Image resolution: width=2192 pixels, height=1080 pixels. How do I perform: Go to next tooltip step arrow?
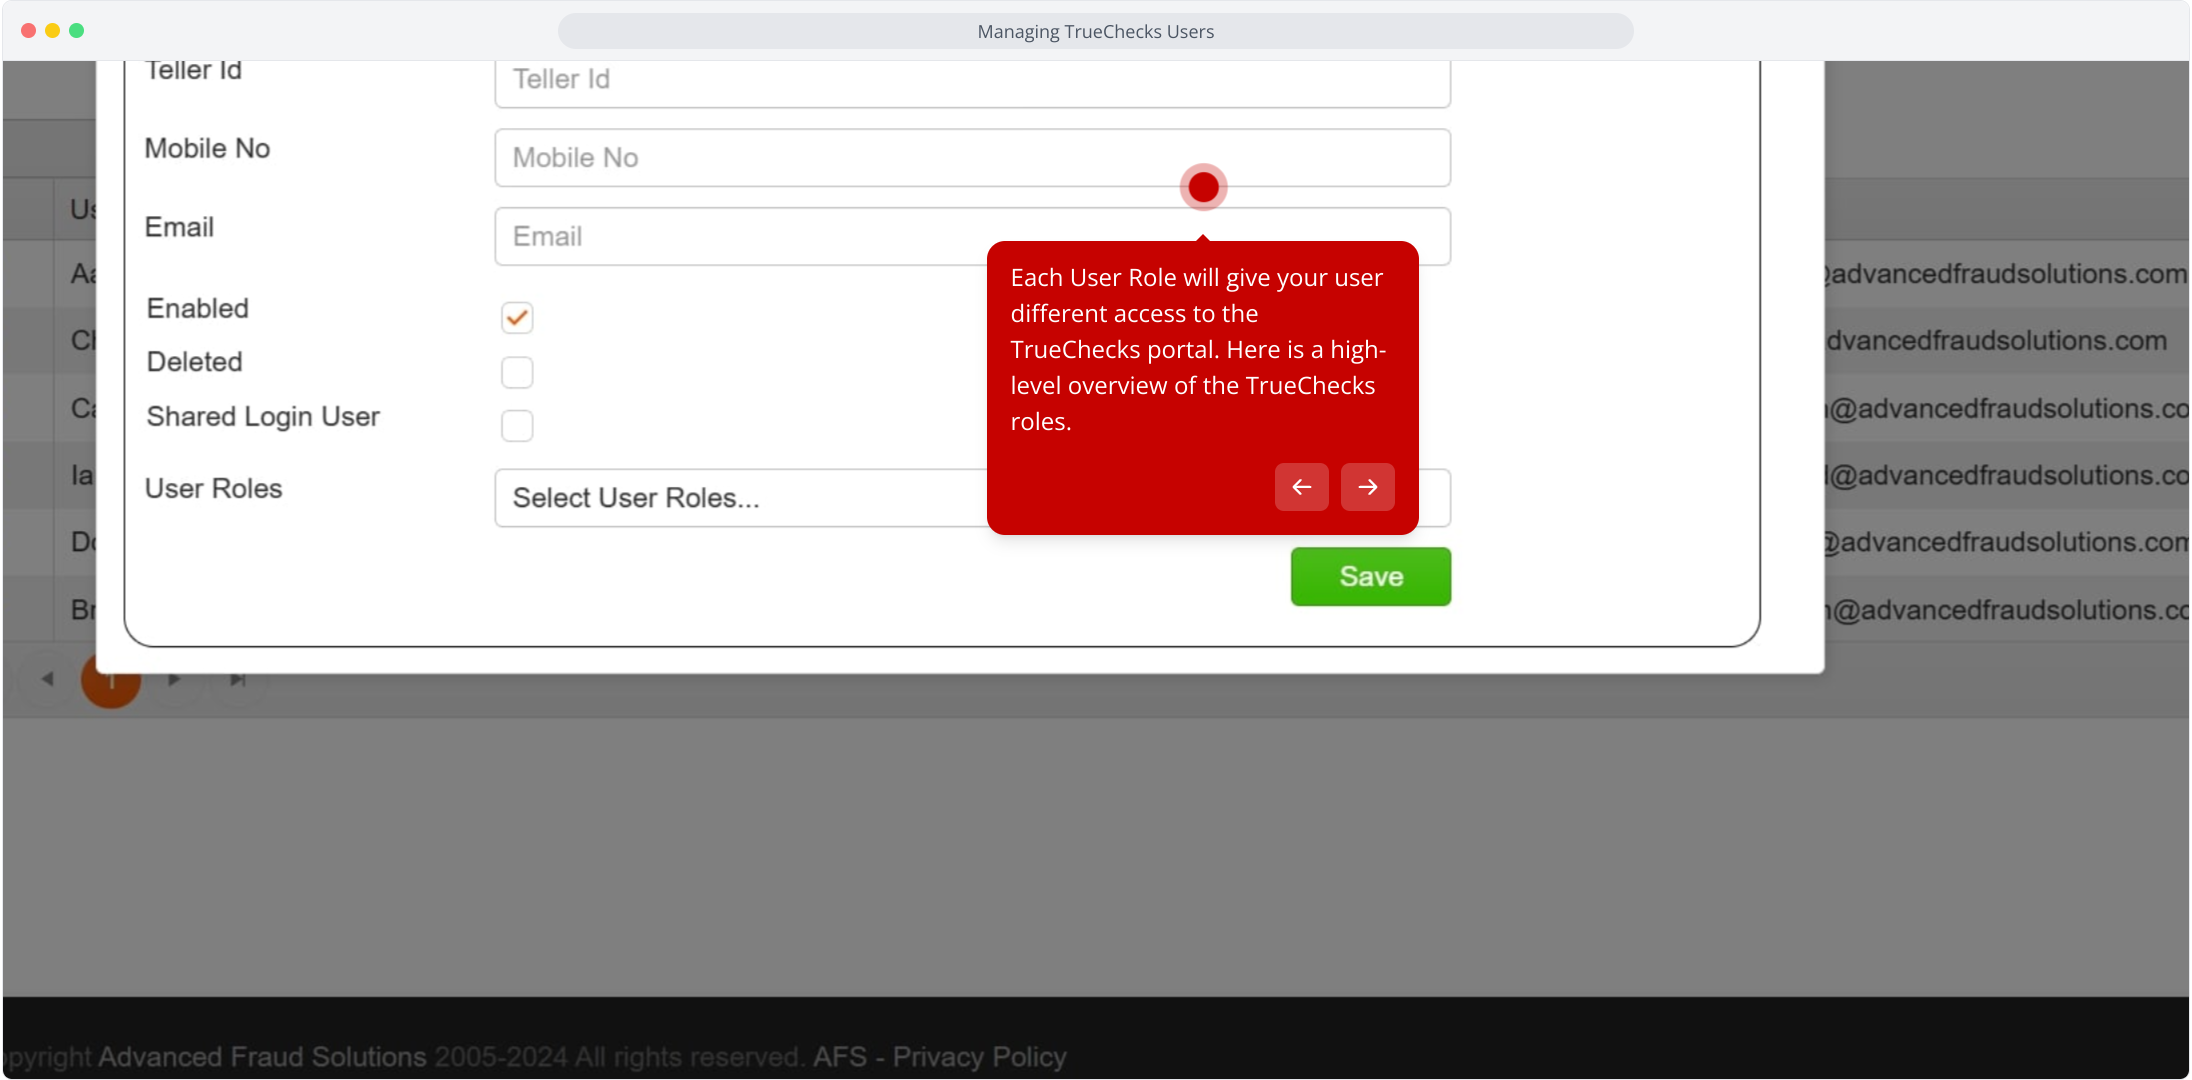pos(1367,487)
